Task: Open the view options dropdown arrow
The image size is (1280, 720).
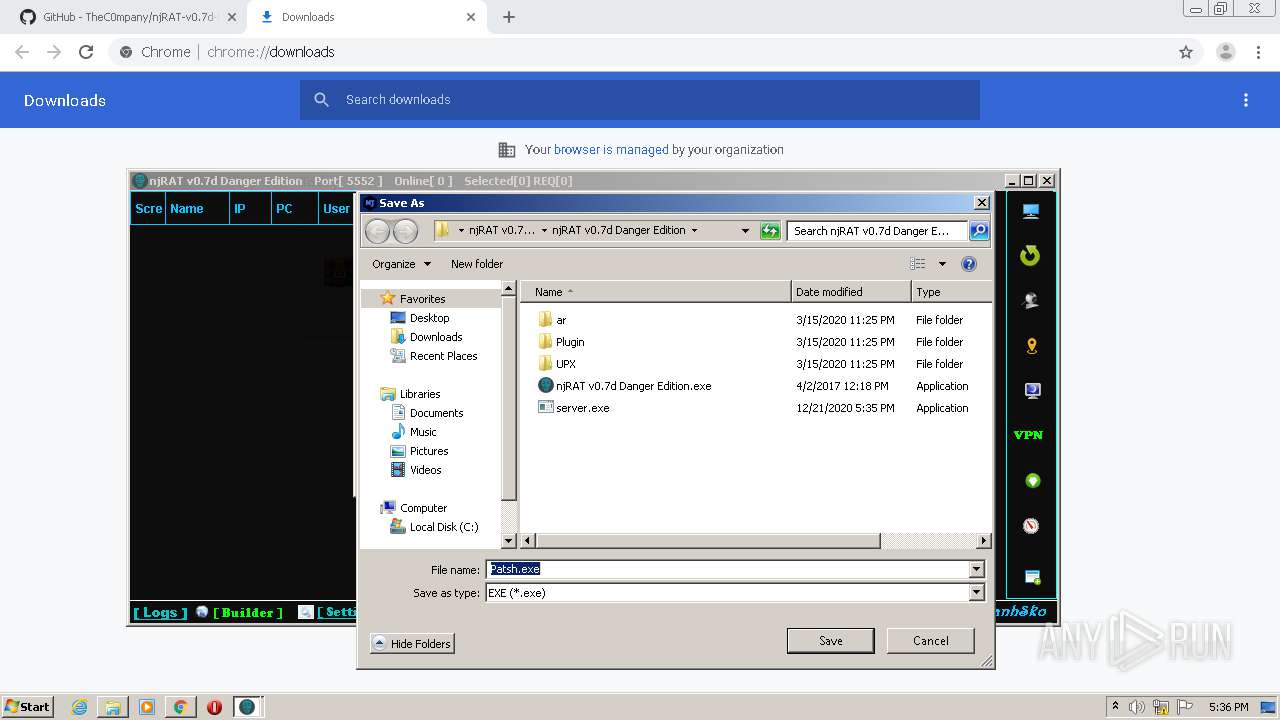Action: pos(941,264)
